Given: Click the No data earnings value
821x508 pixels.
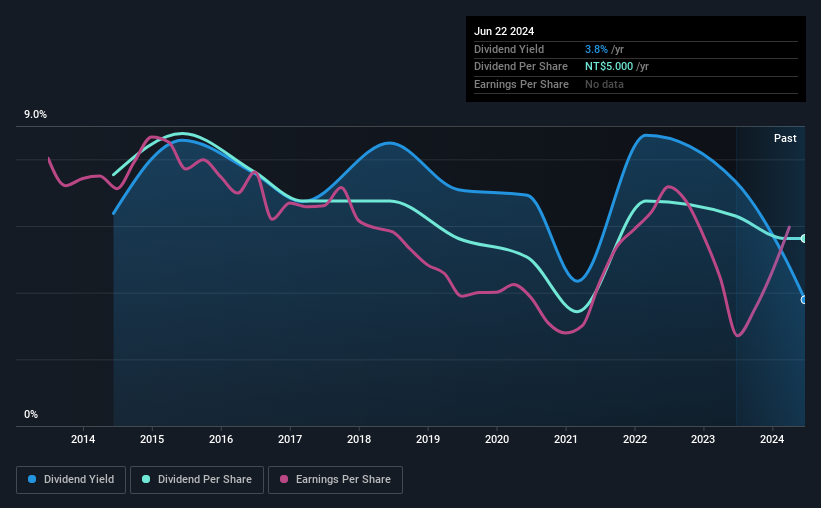Looking at the screenshot, I should click(x=604, y=84).
